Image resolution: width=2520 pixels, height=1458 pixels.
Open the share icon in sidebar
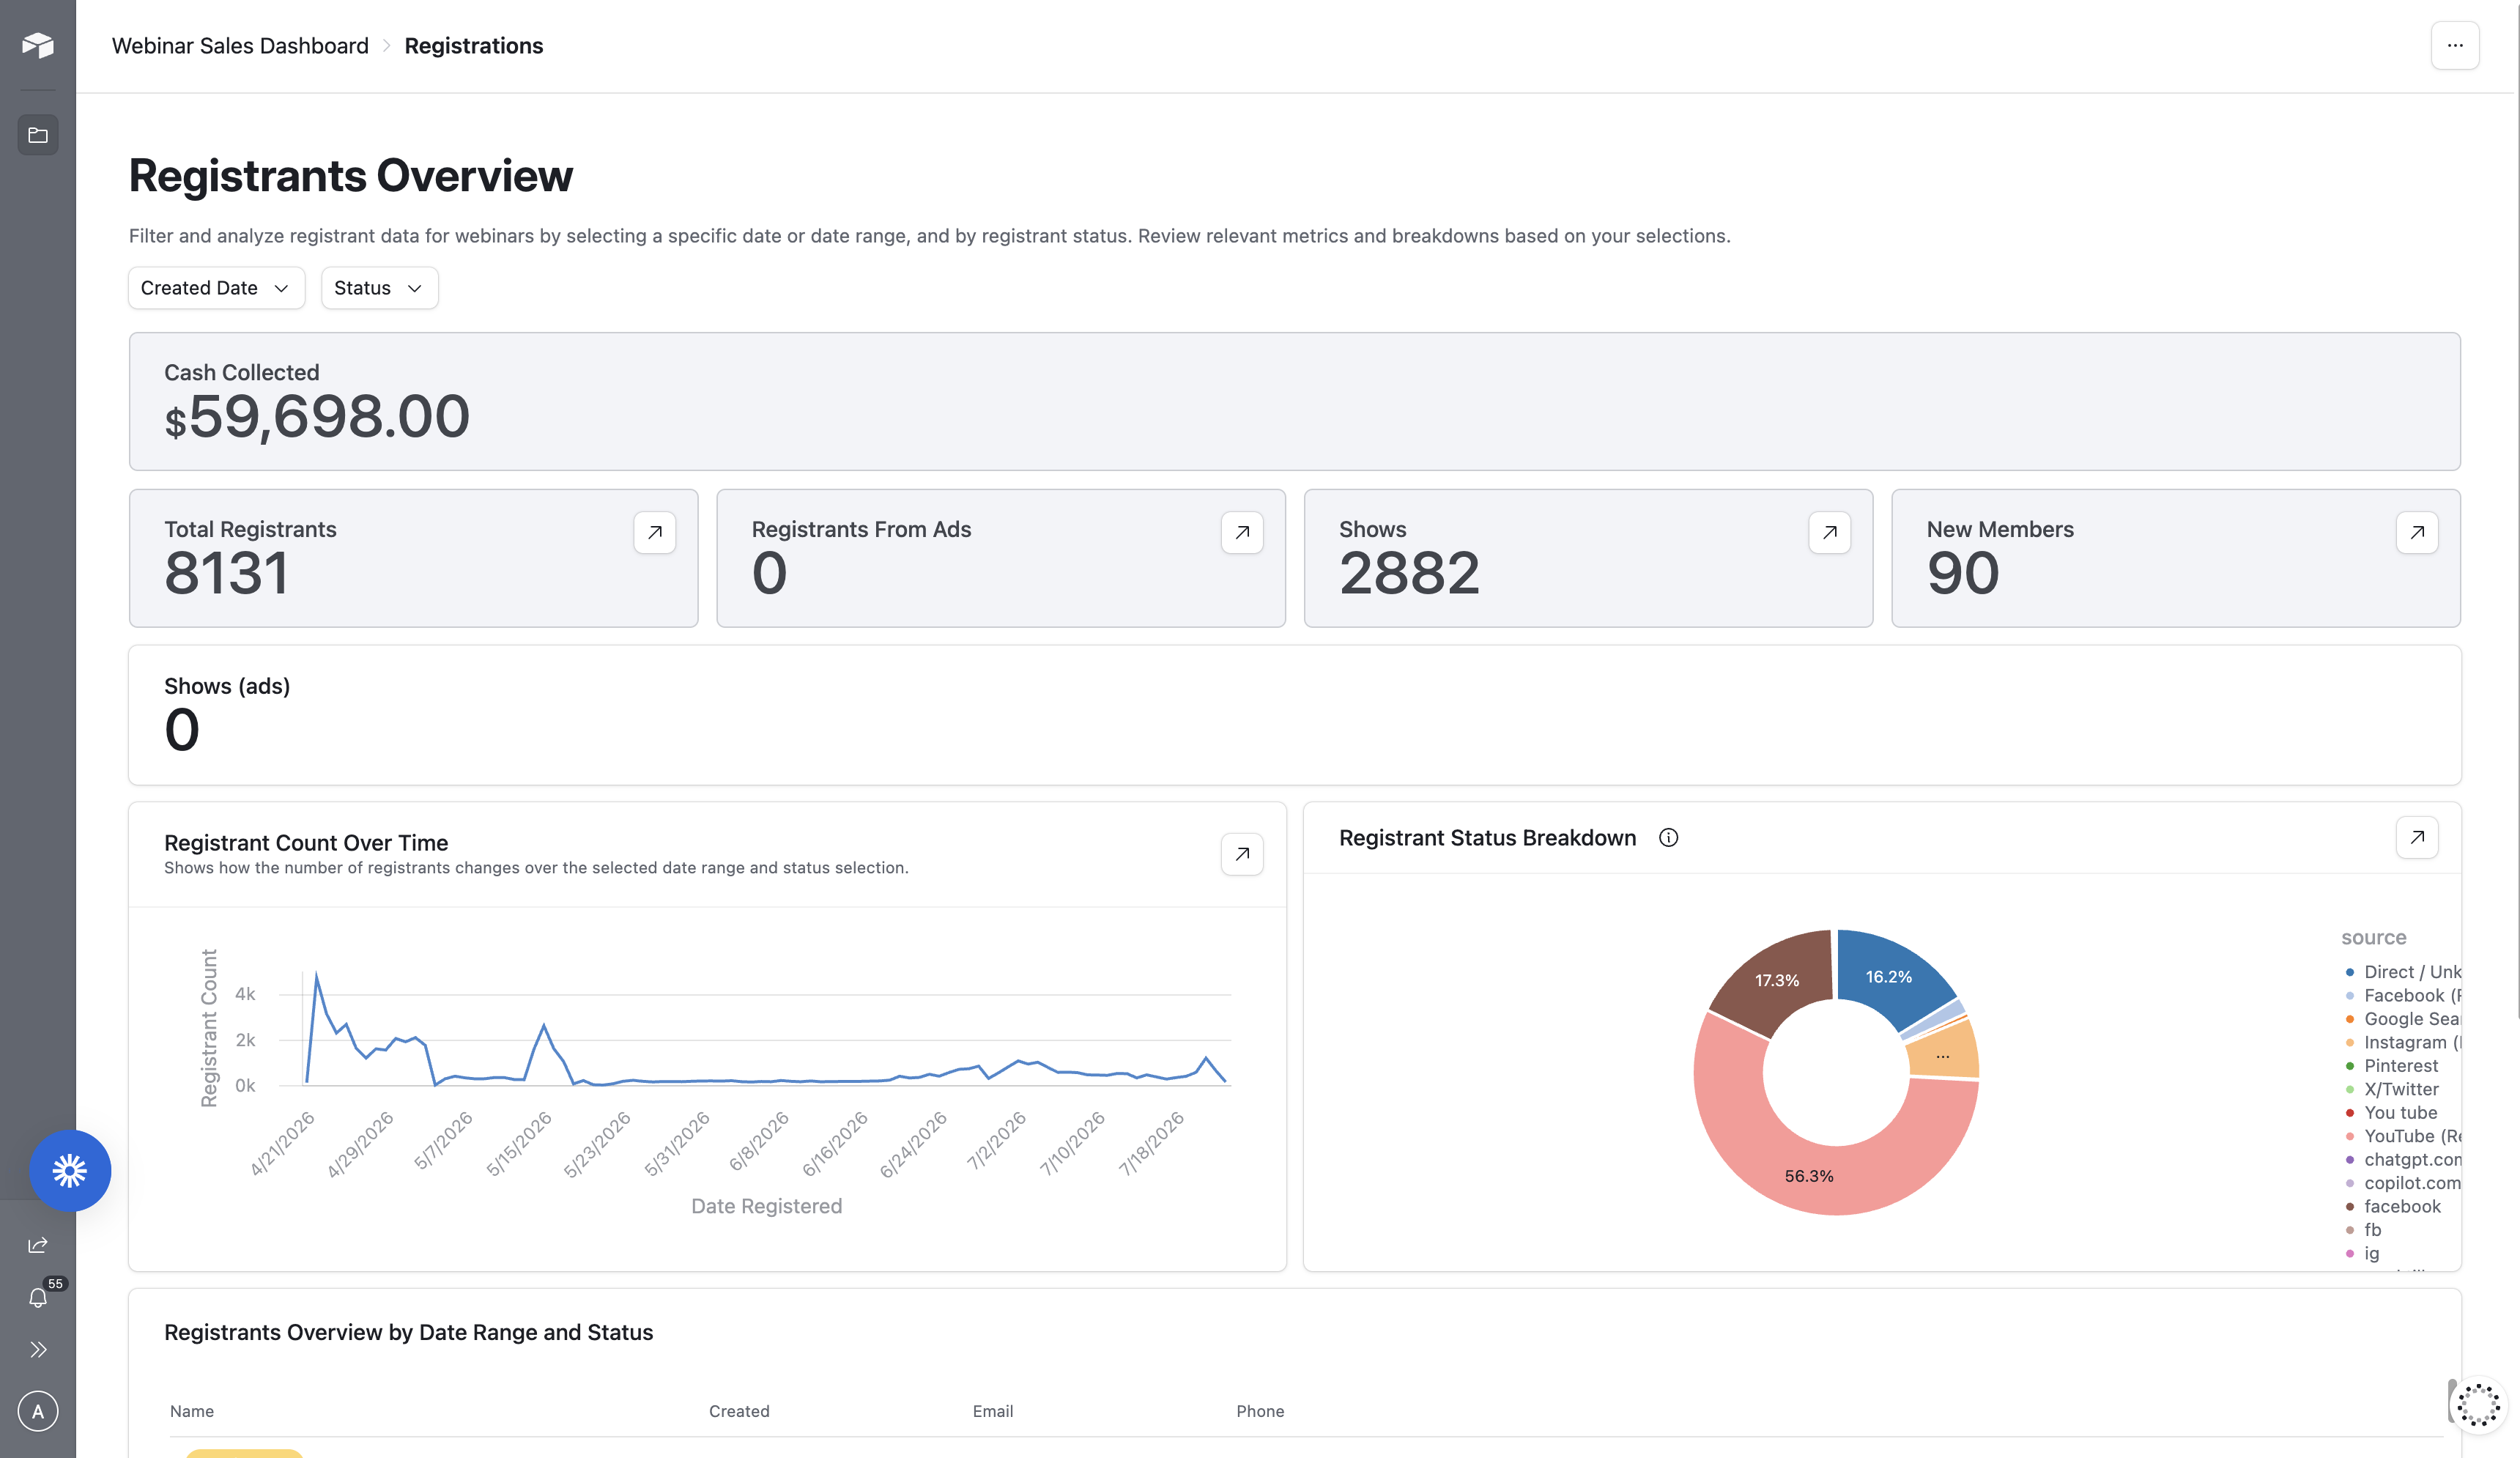point(38,1245)
